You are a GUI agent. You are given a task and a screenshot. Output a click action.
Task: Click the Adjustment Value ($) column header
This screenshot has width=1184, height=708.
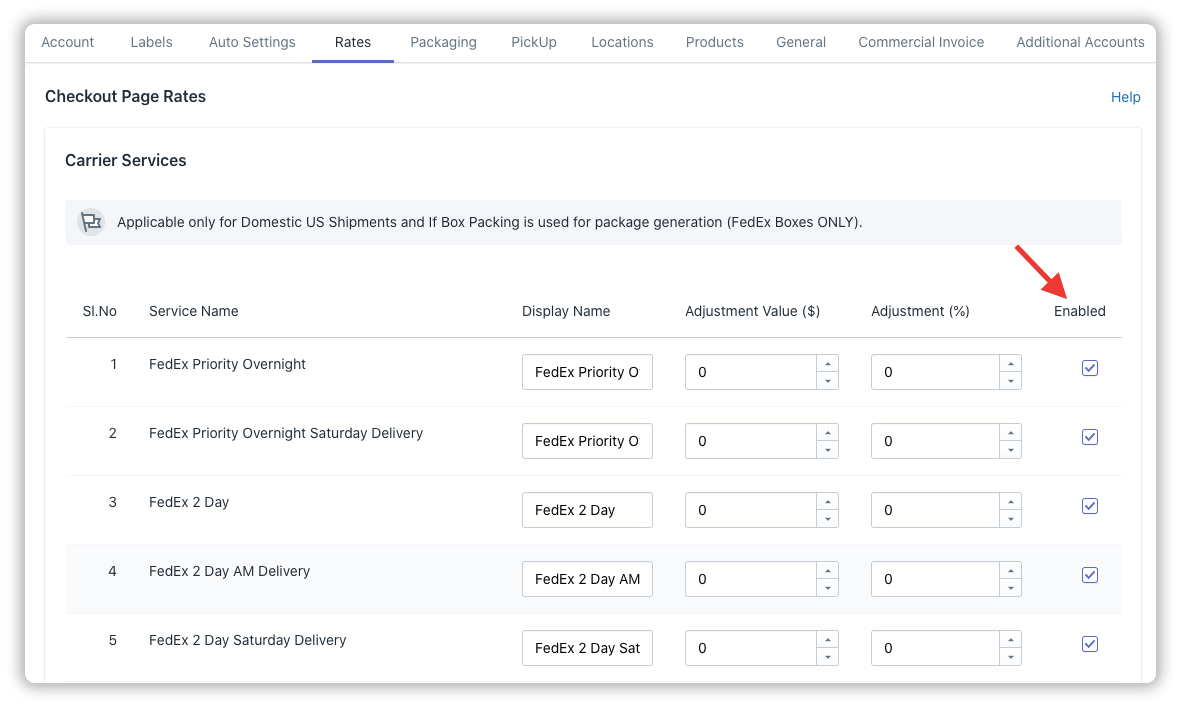point(752,311)
